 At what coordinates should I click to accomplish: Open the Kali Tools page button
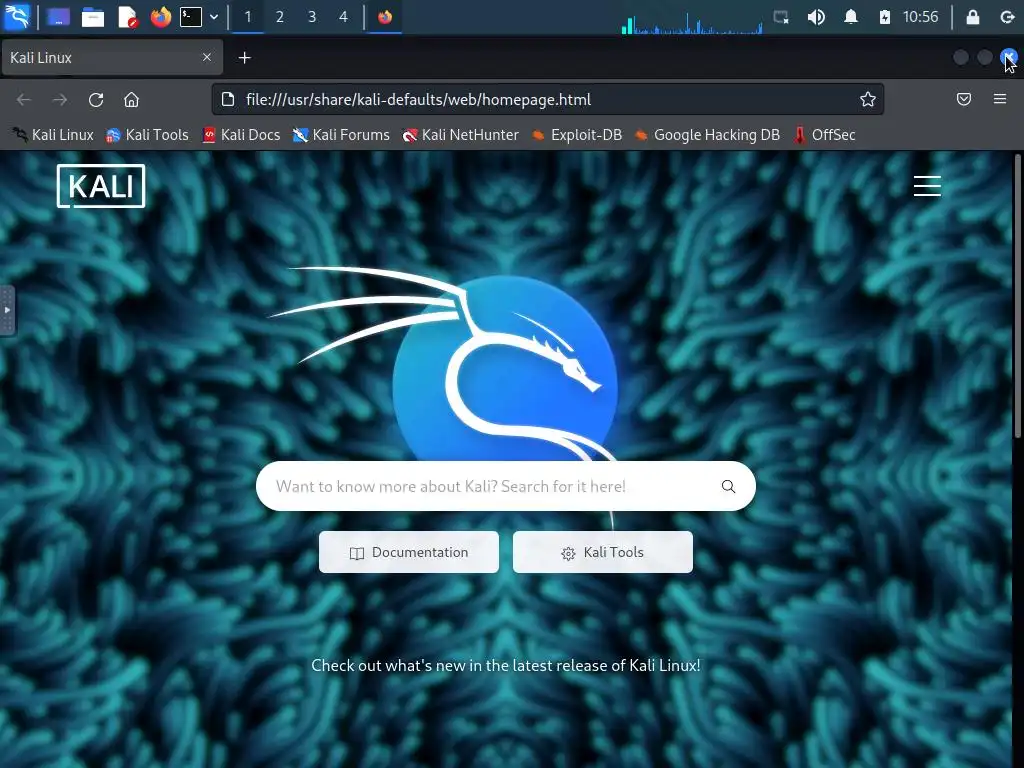(603, 552)
